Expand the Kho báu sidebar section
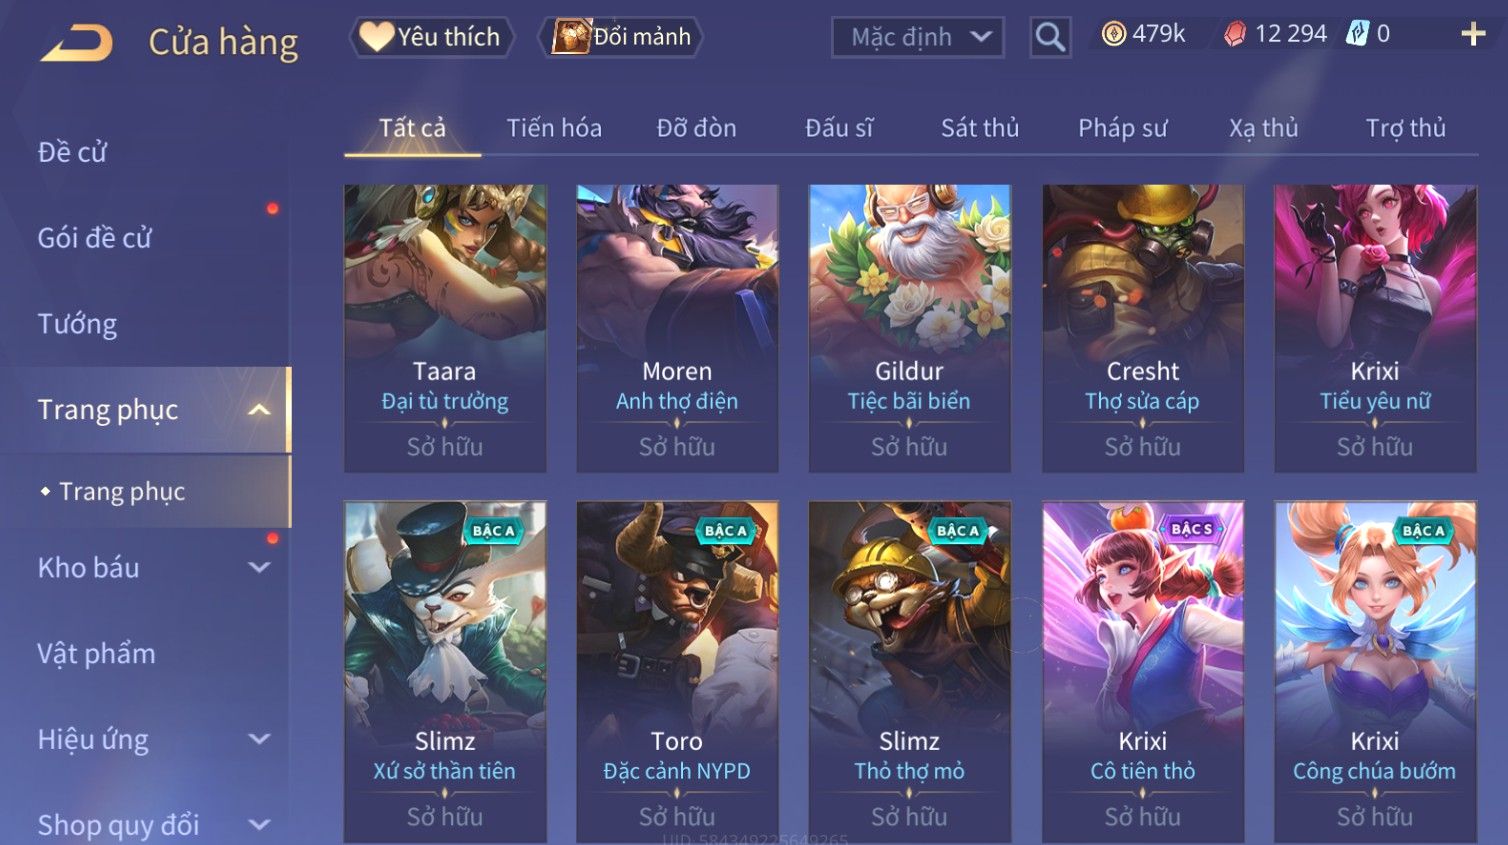 point(259,568)
